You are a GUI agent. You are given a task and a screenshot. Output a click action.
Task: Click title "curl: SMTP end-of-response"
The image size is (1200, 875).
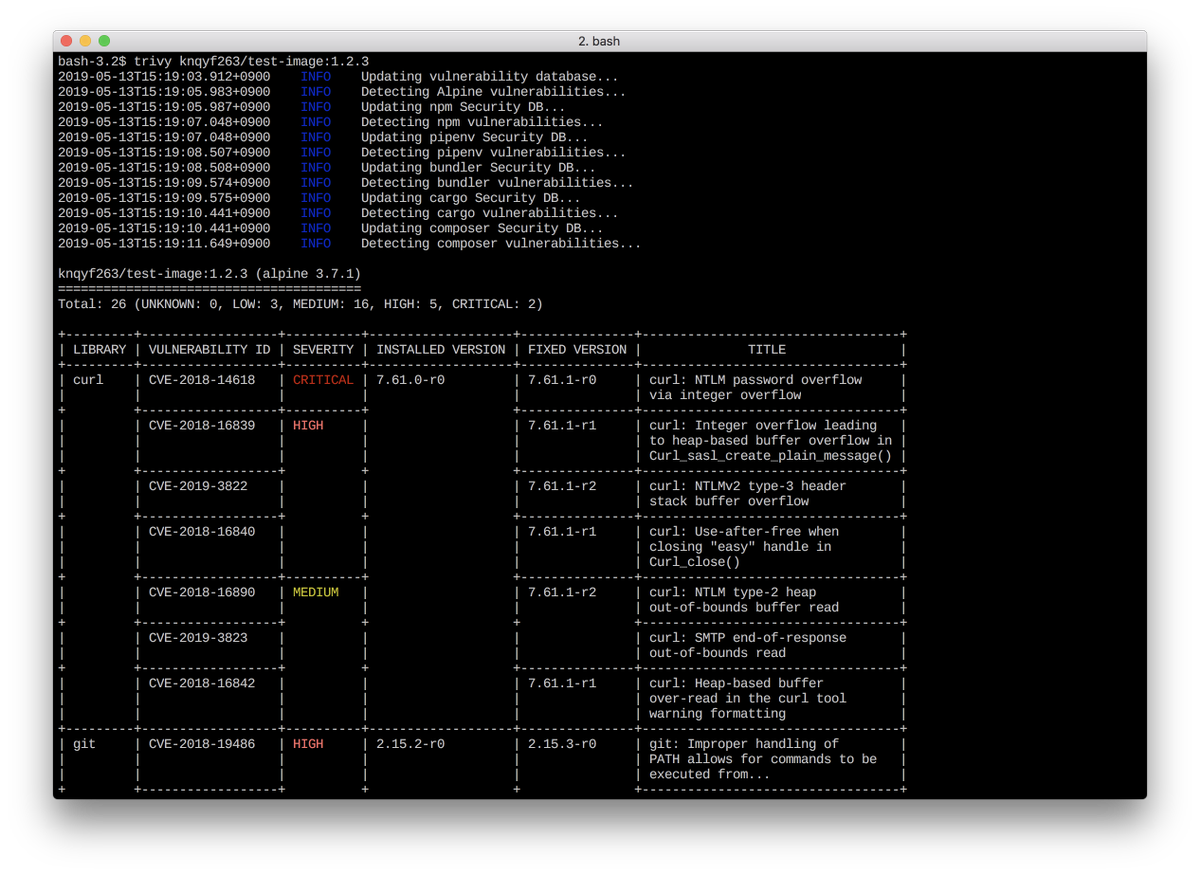748,638
